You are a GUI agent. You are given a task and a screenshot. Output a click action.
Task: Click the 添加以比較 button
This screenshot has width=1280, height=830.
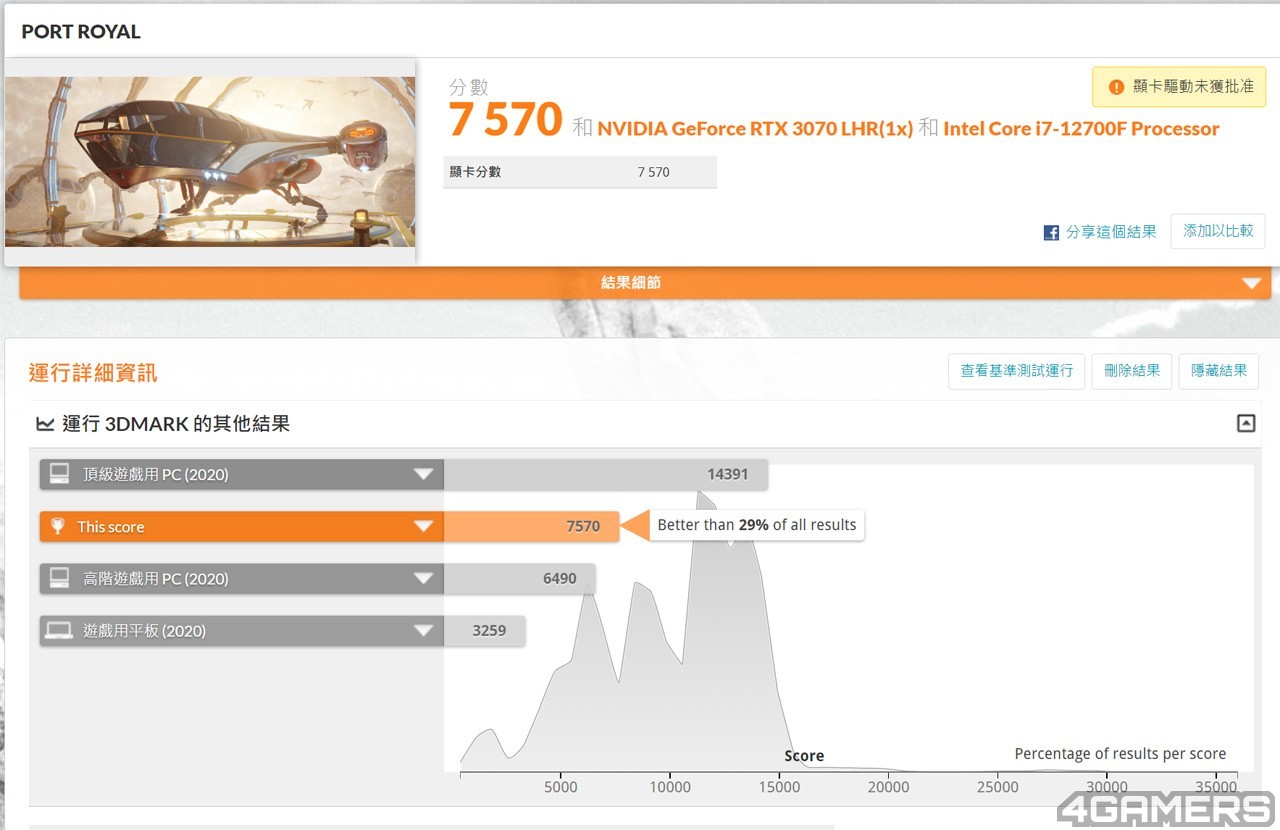coord(1218,231)
